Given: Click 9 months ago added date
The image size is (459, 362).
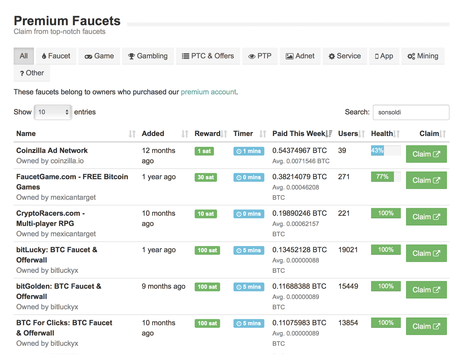Looking at the screenshot, I should click(x=163, y=286).
